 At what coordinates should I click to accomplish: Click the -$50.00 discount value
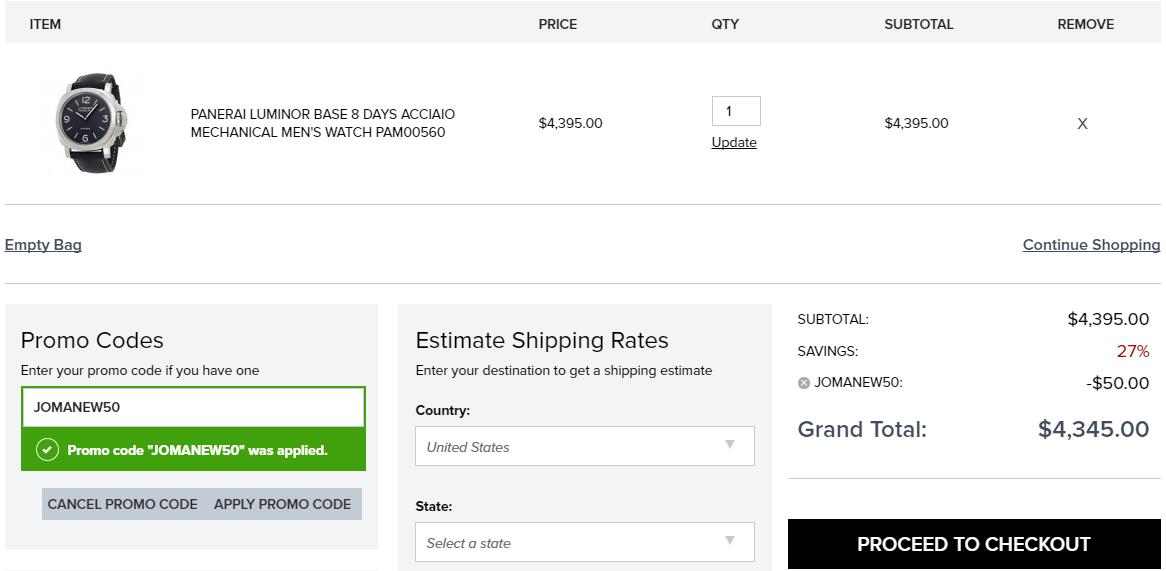[x=1117, y=383]
